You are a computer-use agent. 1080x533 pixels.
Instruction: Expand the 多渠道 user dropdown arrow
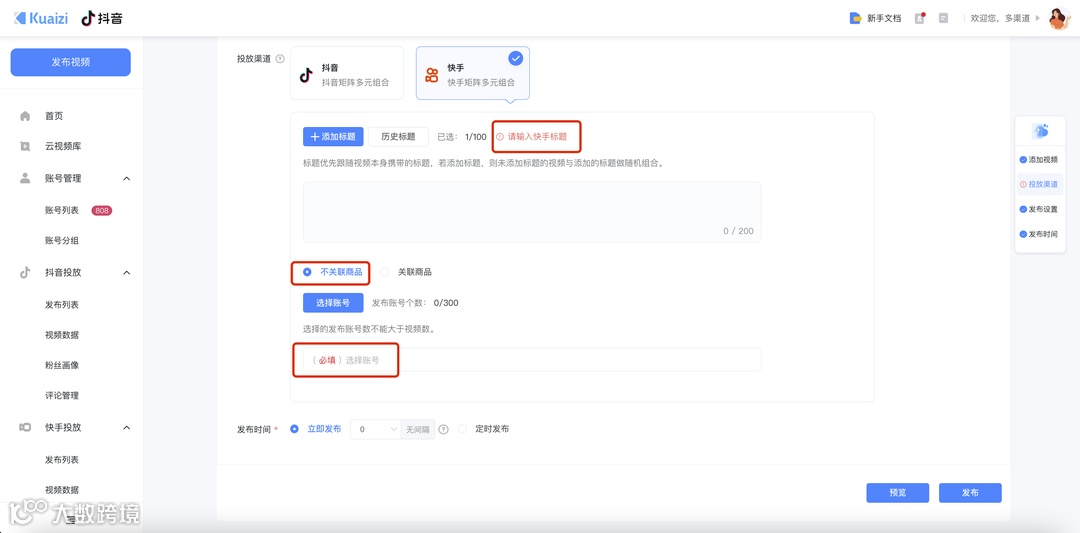(x=1038, y=19)
